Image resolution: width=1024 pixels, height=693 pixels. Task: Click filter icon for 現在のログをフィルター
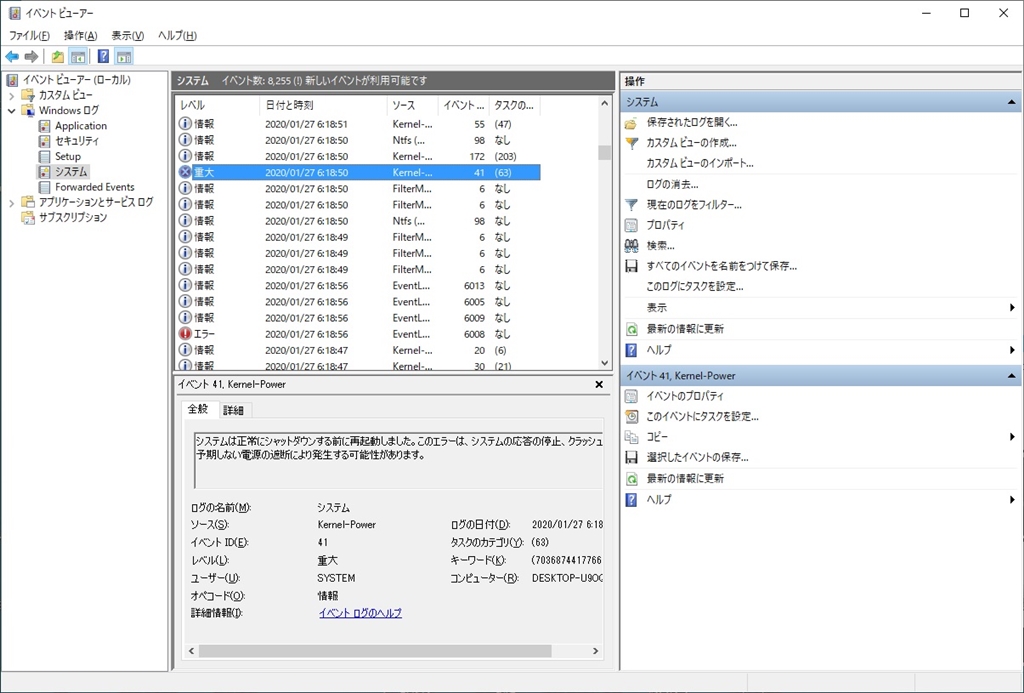(631, 205)
